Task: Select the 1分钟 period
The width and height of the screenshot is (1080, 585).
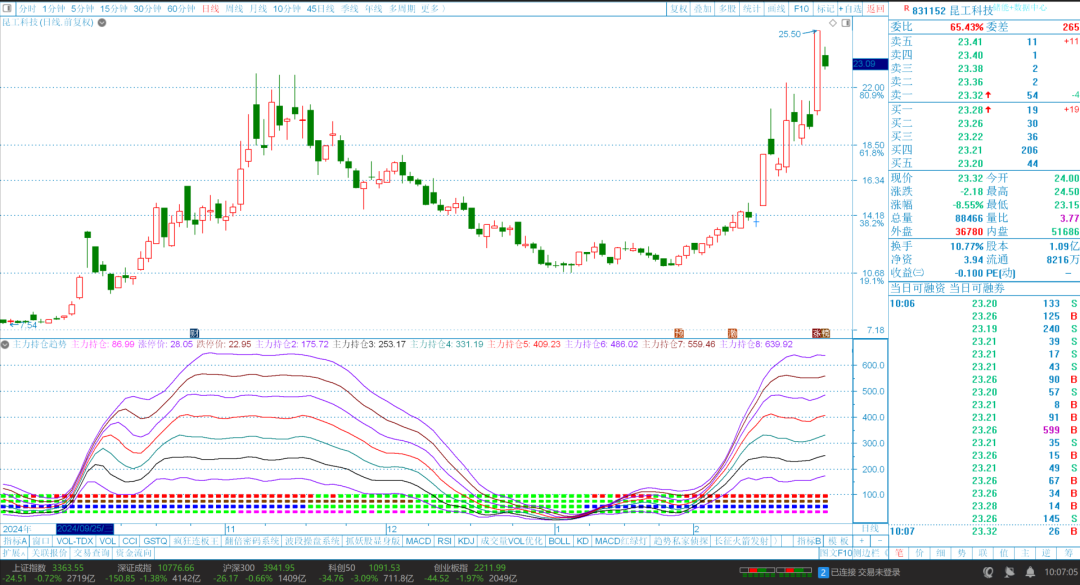Action: 53,9
